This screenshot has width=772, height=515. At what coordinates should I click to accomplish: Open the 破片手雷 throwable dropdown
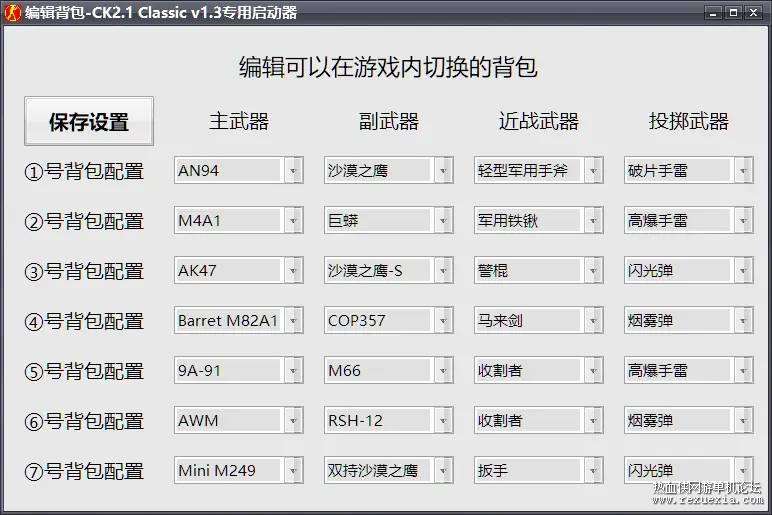coord(689,170)
